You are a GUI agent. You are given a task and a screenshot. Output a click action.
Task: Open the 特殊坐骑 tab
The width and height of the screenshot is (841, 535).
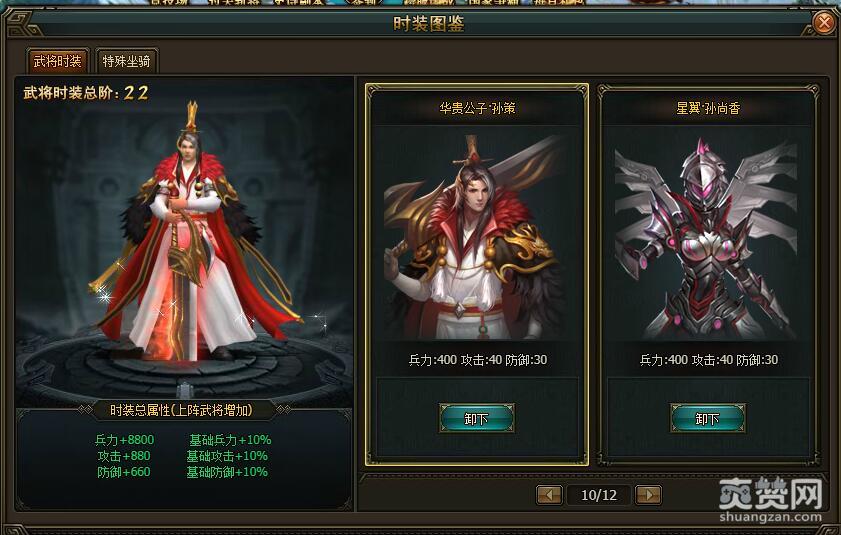pyautogui.click(x=126, y=61)
